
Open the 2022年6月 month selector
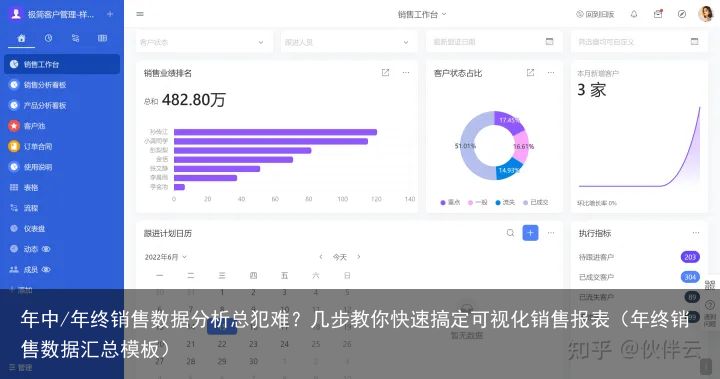tap(166, 257)
